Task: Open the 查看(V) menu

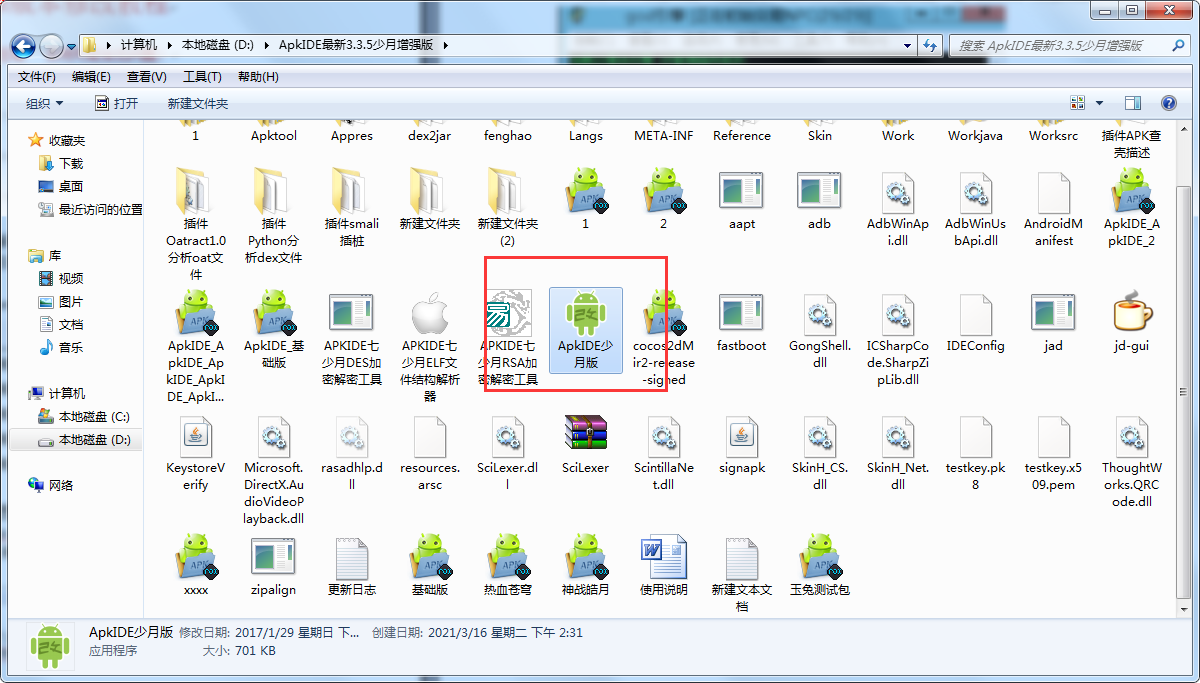Action: pos(147,77)
